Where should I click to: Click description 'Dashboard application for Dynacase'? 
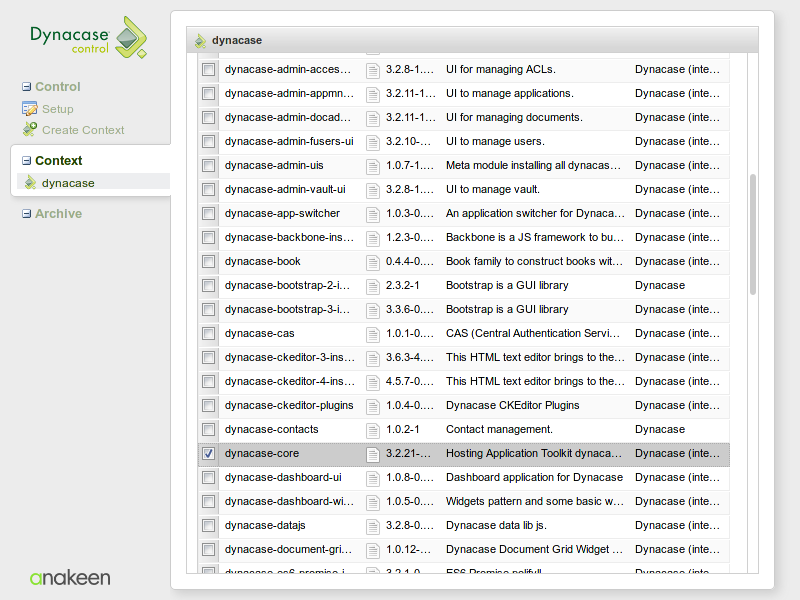click(x=535, y=477)
